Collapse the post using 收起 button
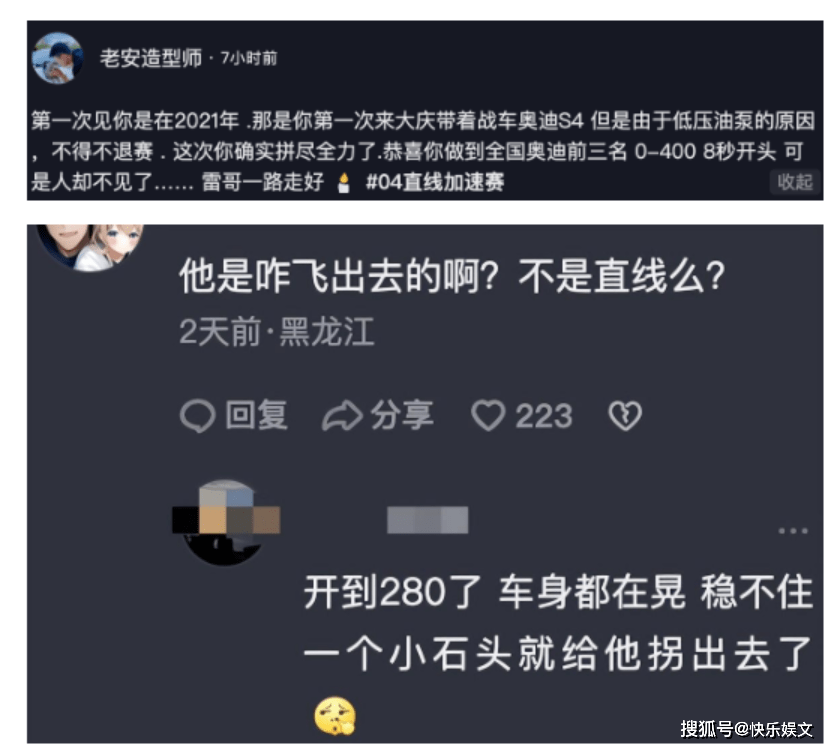Image resolution: width=831 pixels, height=748 pixels. [794, 182]
